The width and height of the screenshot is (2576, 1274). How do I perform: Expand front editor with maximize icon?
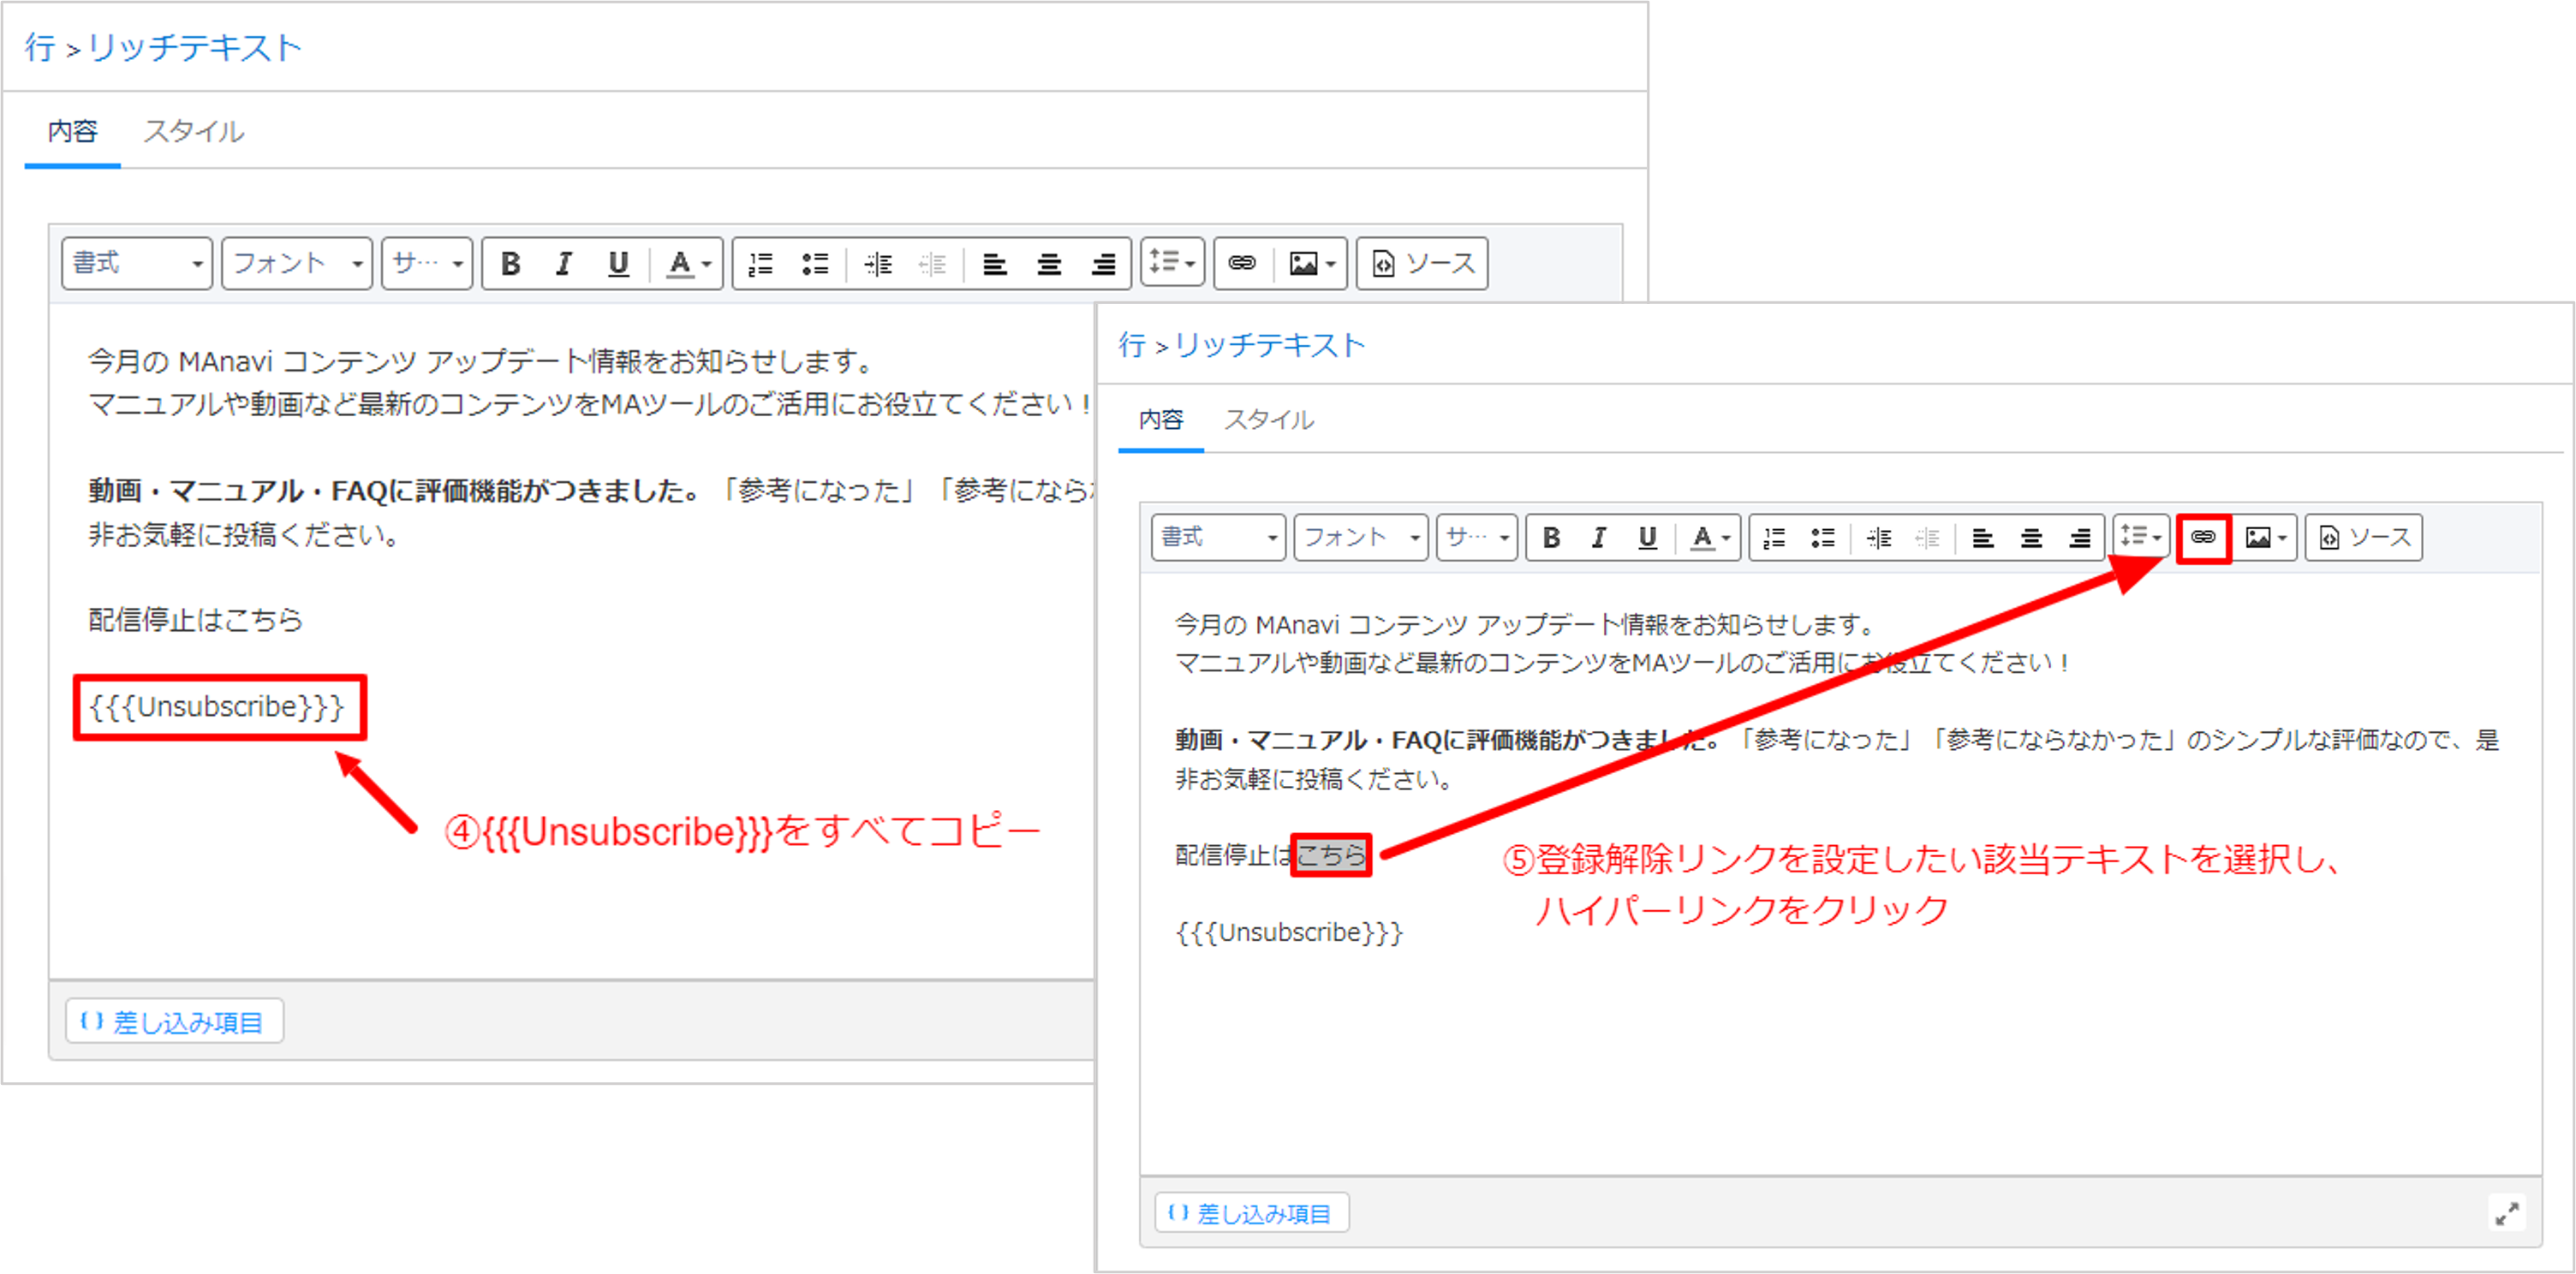tap(2506, 1214)
